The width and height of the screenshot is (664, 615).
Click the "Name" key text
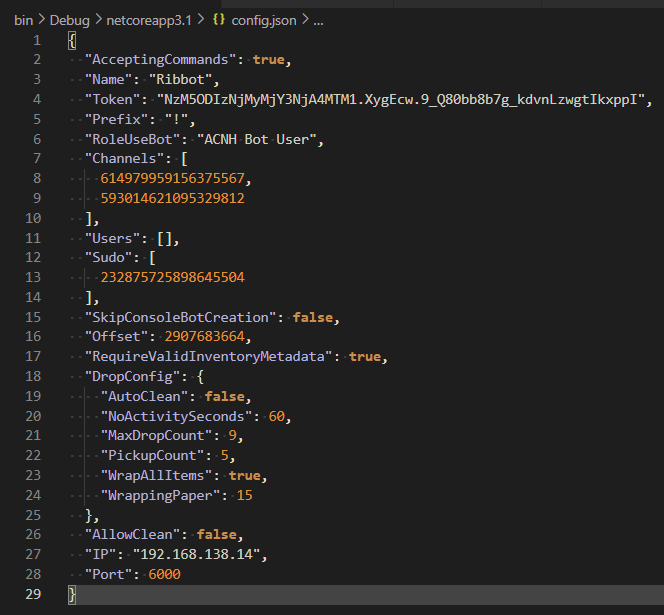tap(109, 80)
